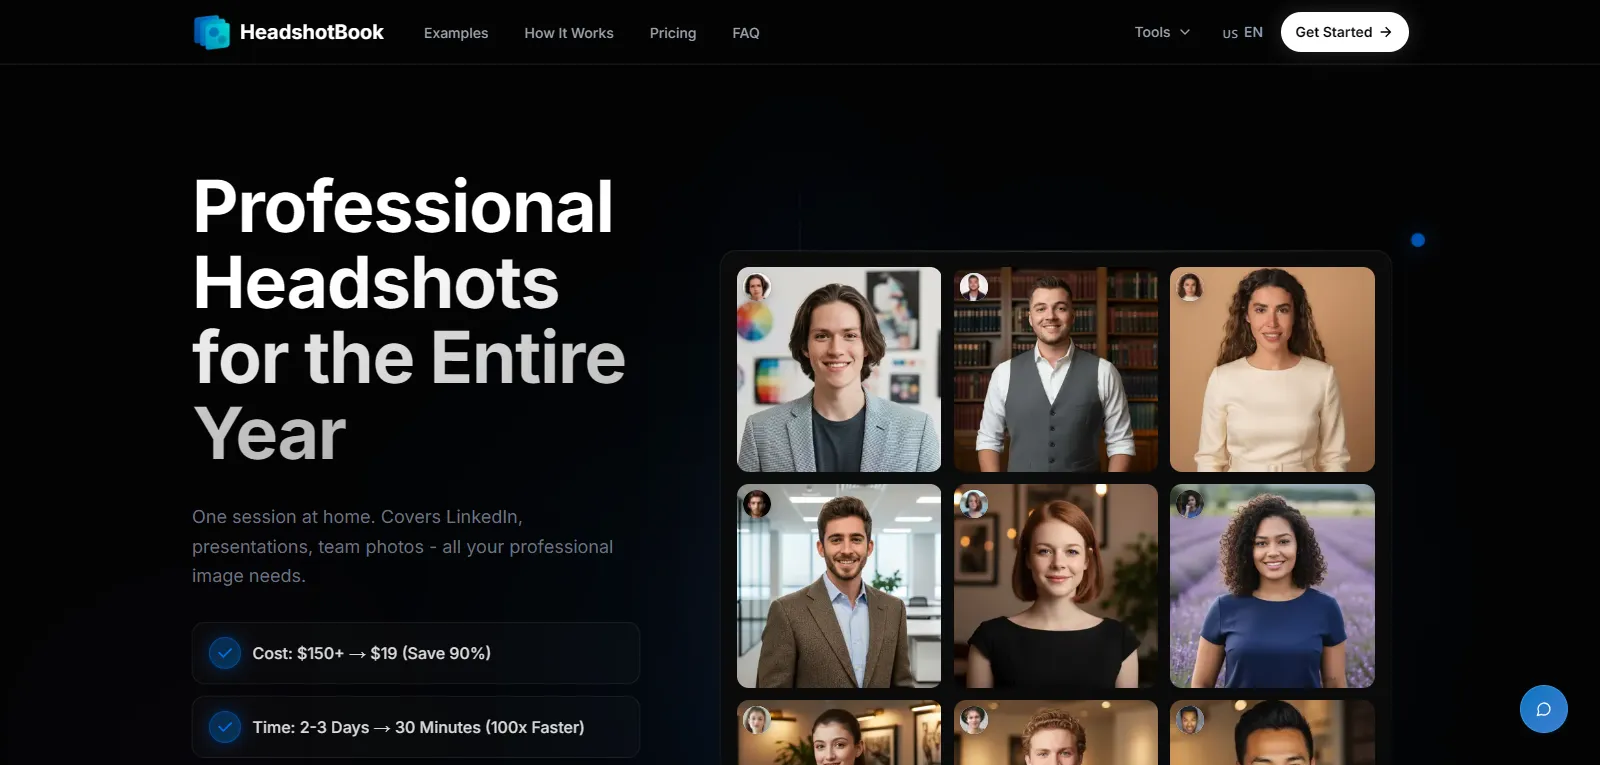Open headshot of young man in grey blazer

[839, 369]
